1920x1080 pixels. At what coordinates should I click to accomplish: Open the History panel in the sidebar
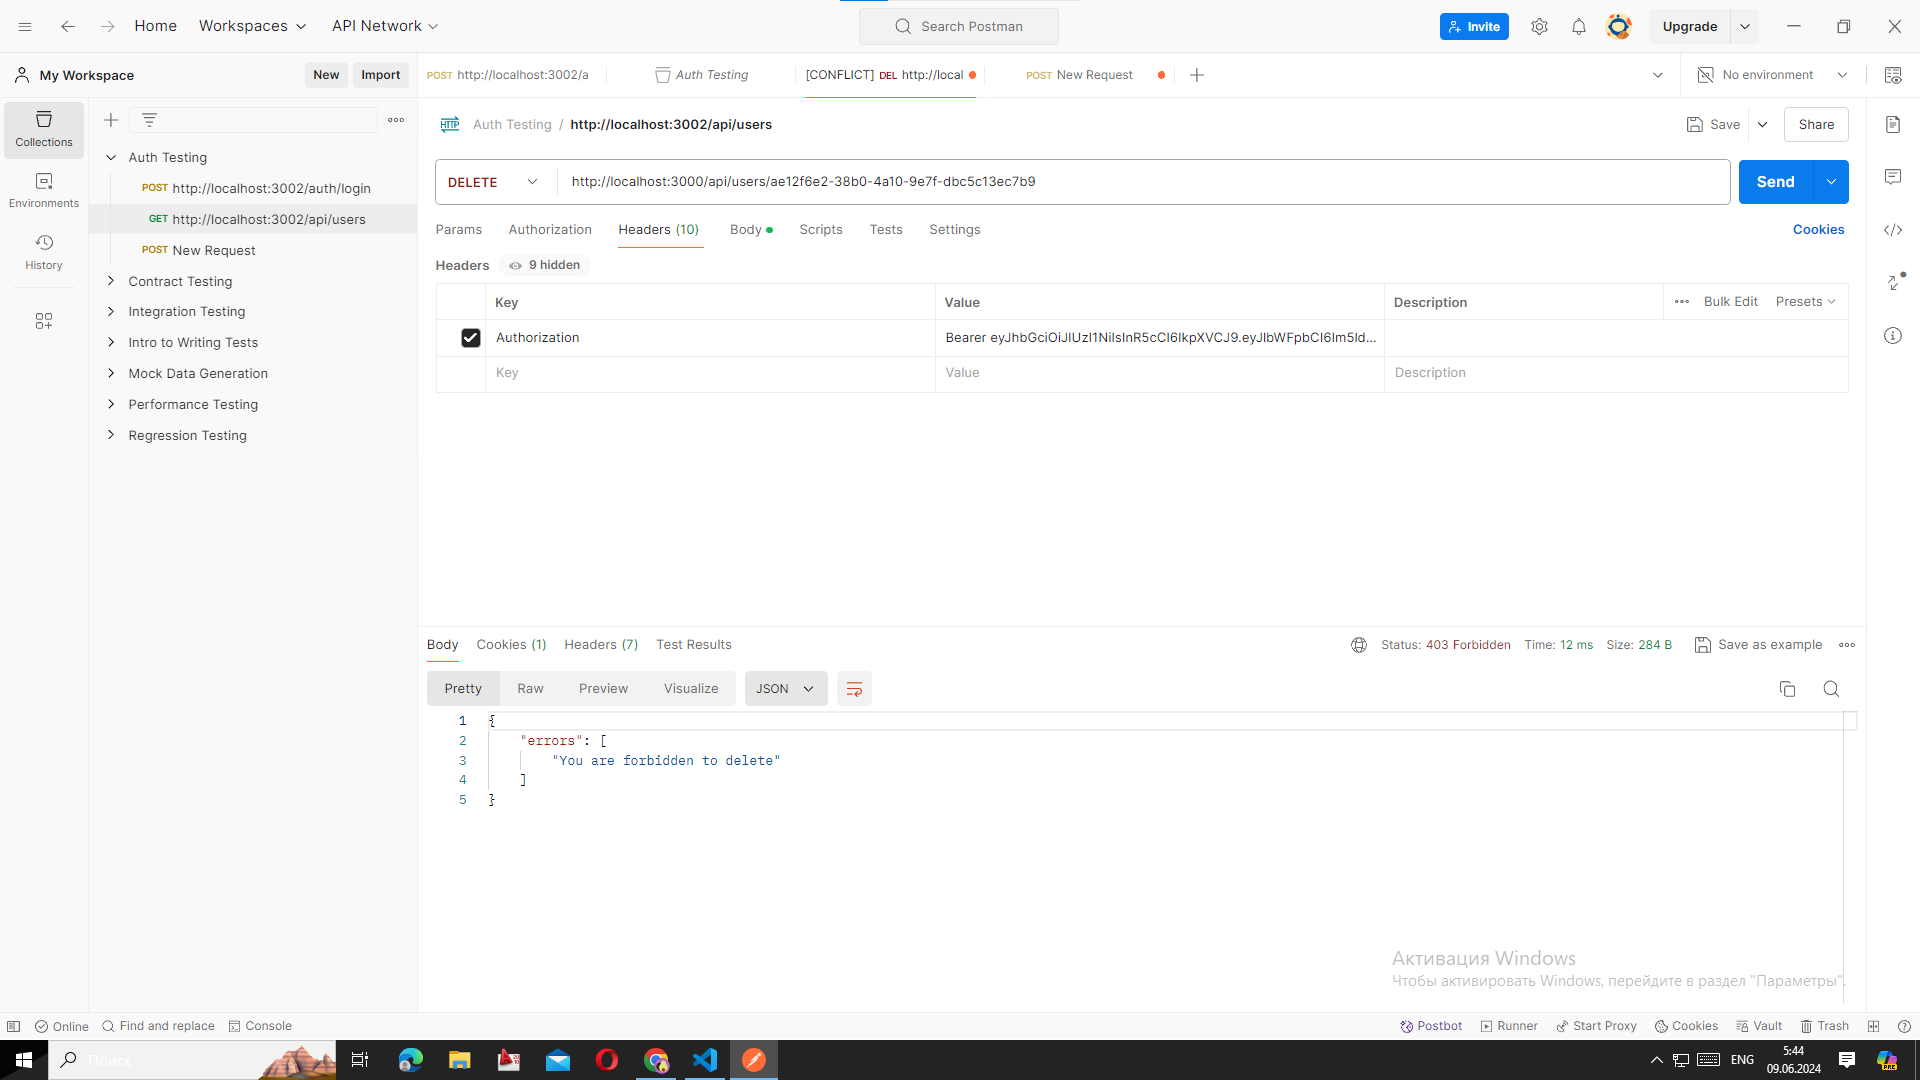43,252
